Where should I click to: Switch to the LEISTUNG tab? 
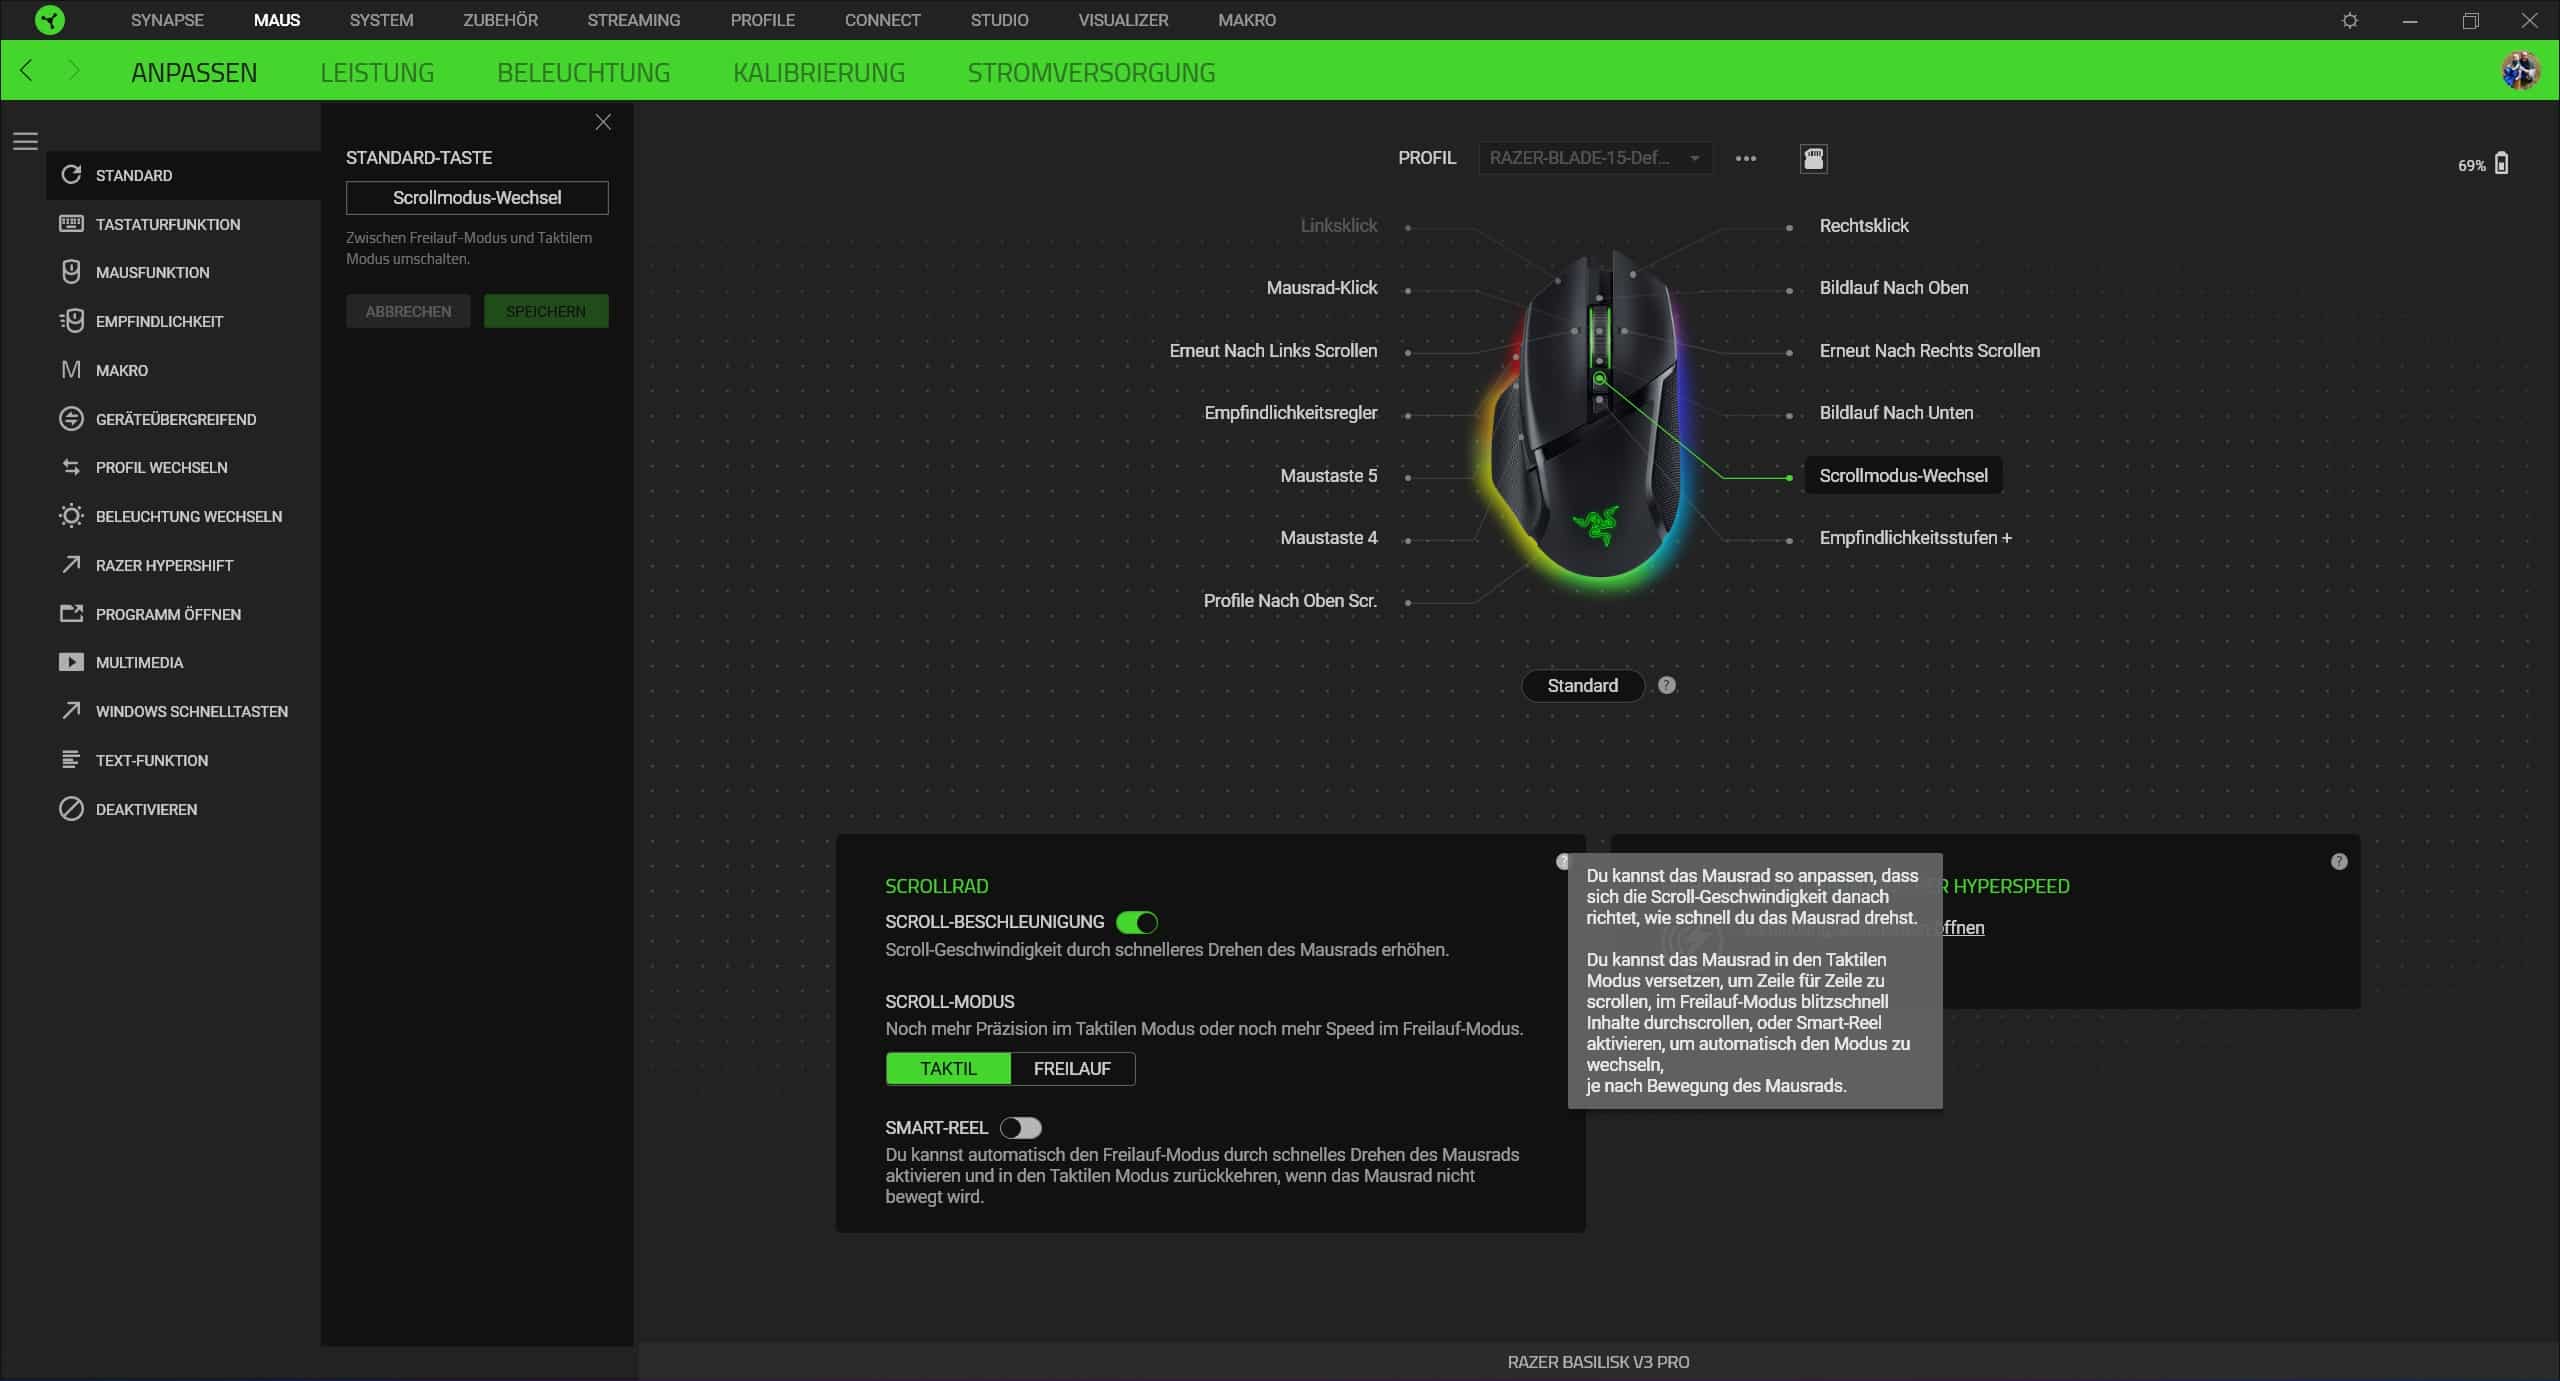click(x=377, y=72)
